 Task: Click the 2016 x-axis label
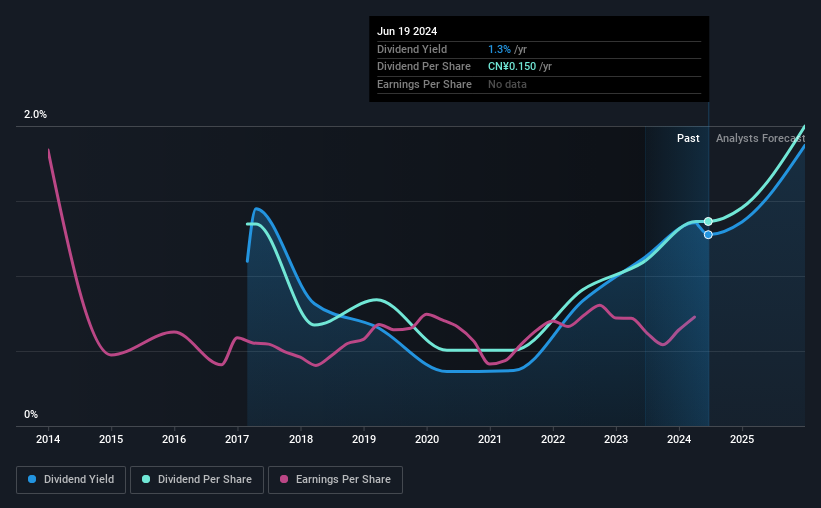(174, 439)
